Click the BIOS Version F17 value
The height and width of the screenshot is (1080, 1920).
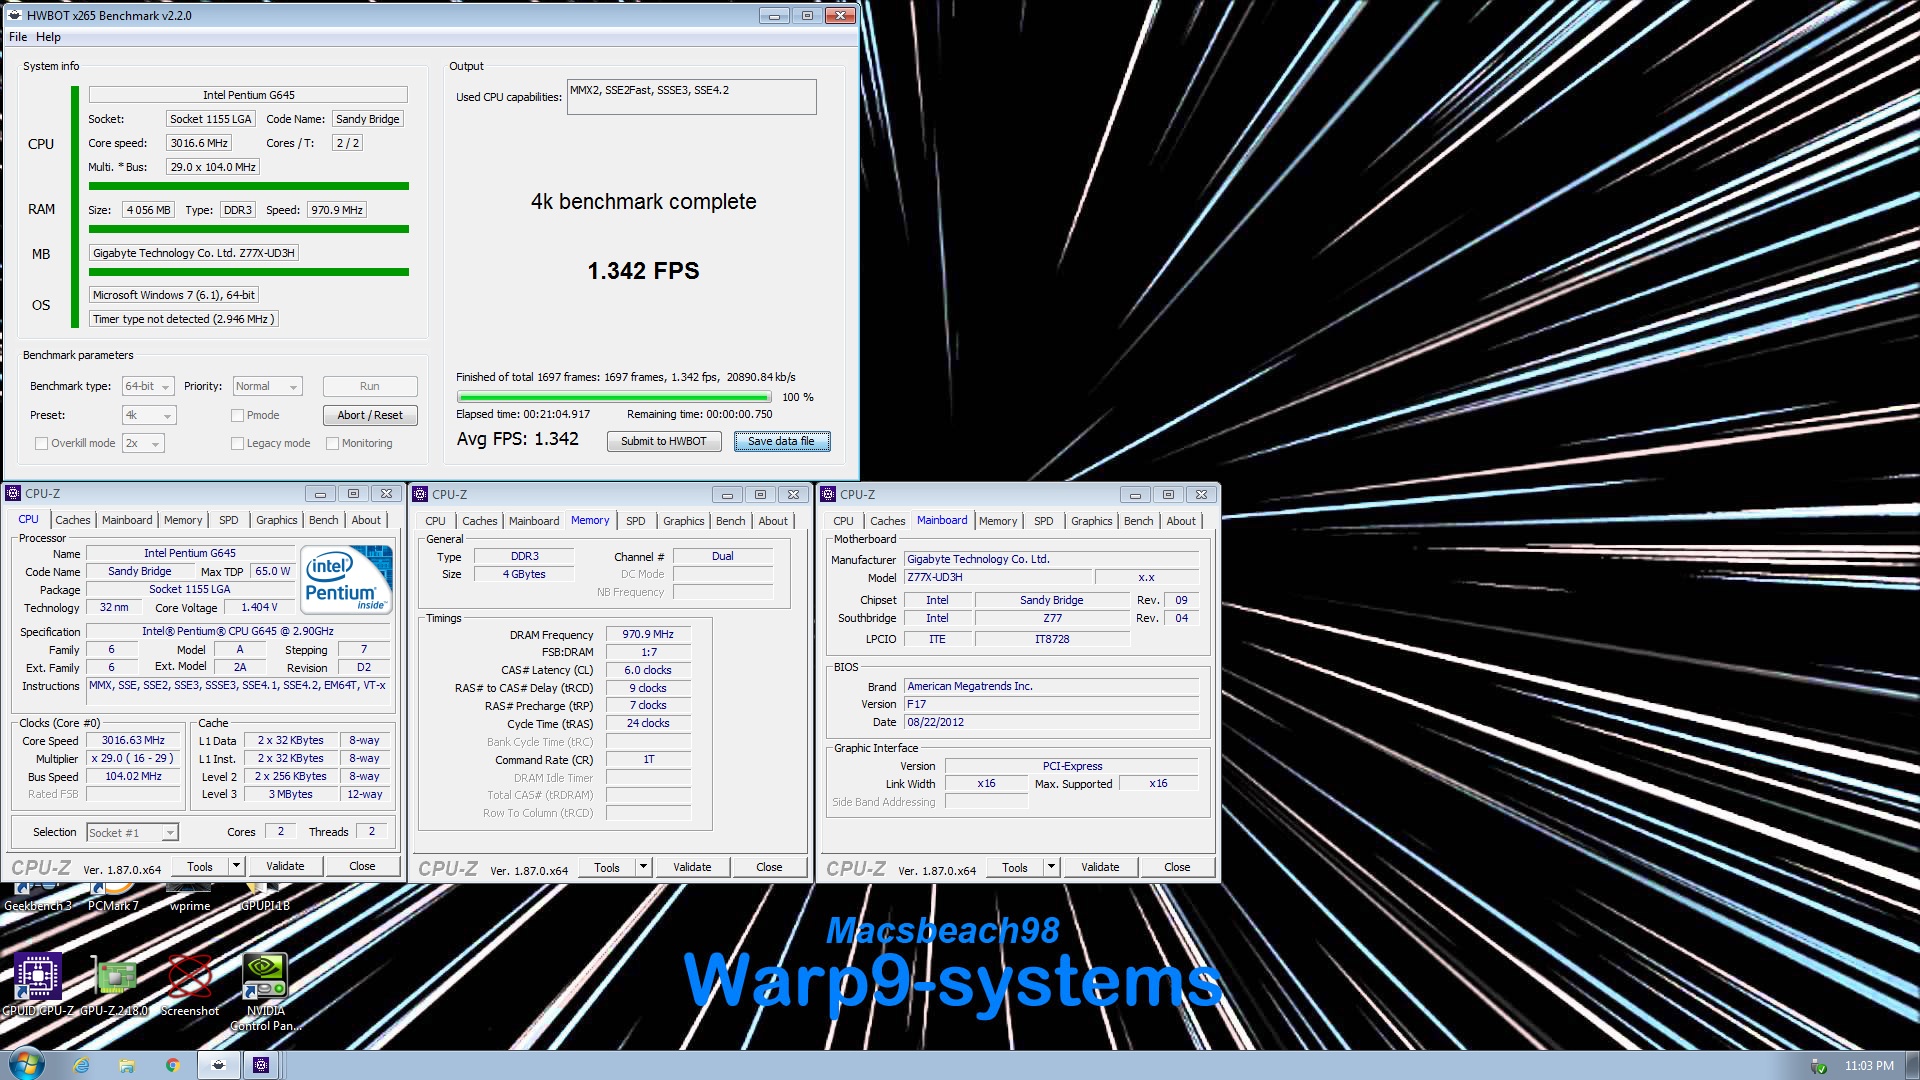(1051, 704)
